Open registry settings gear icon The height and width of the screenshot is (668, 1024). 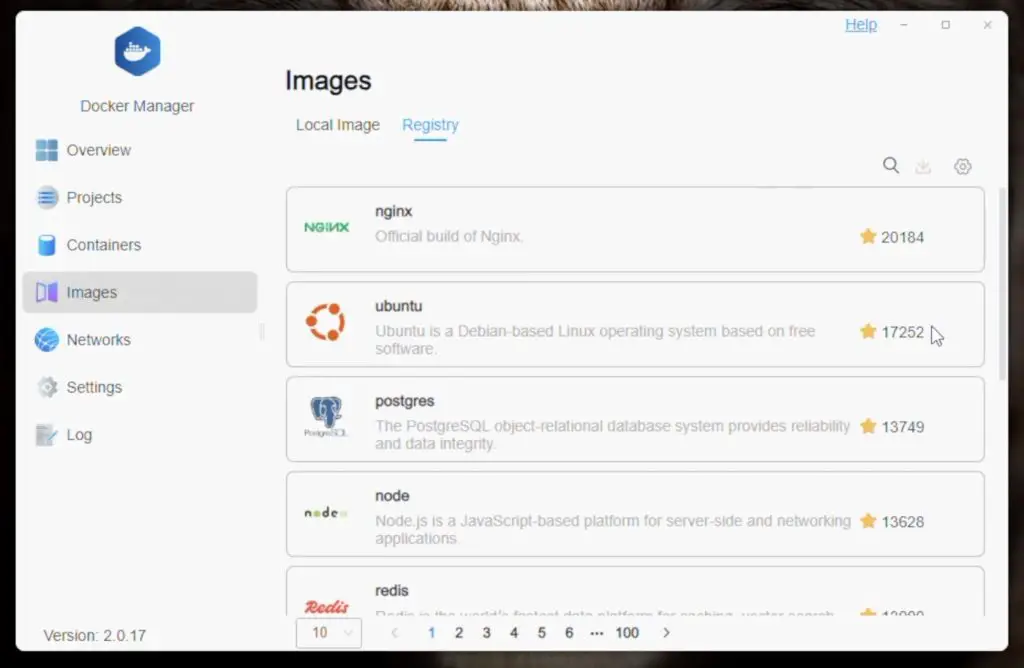coord(962,166)
